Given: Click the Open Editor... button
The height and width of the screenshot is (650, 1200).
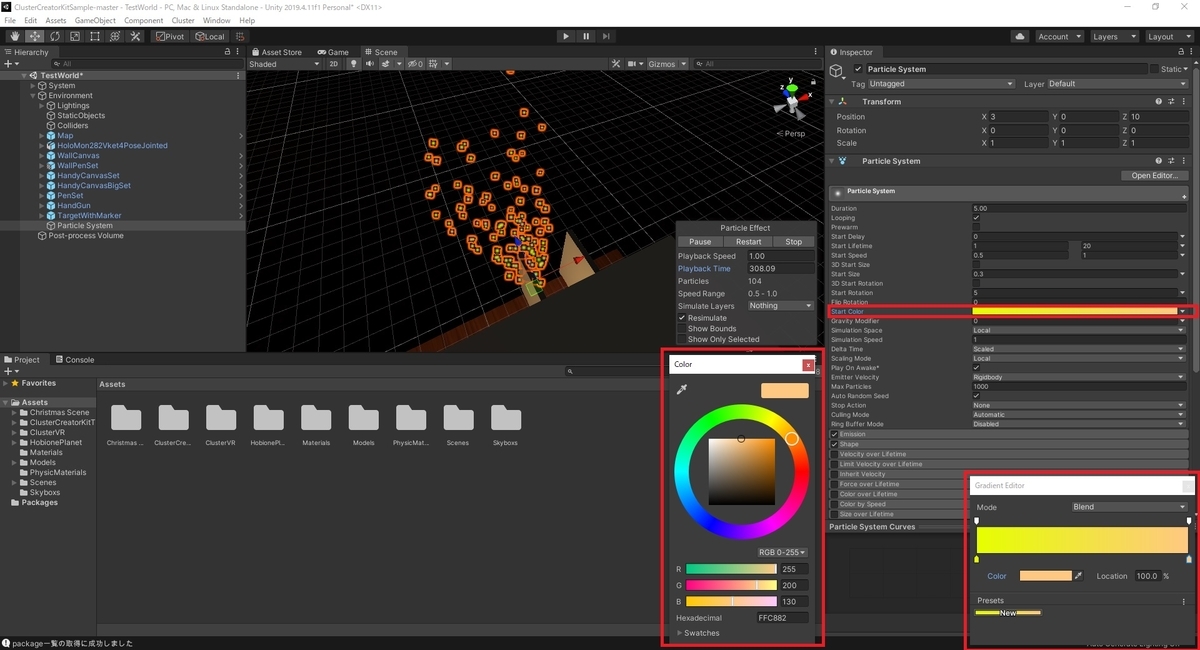Looking at the screenshot, I should point(1154,176).
